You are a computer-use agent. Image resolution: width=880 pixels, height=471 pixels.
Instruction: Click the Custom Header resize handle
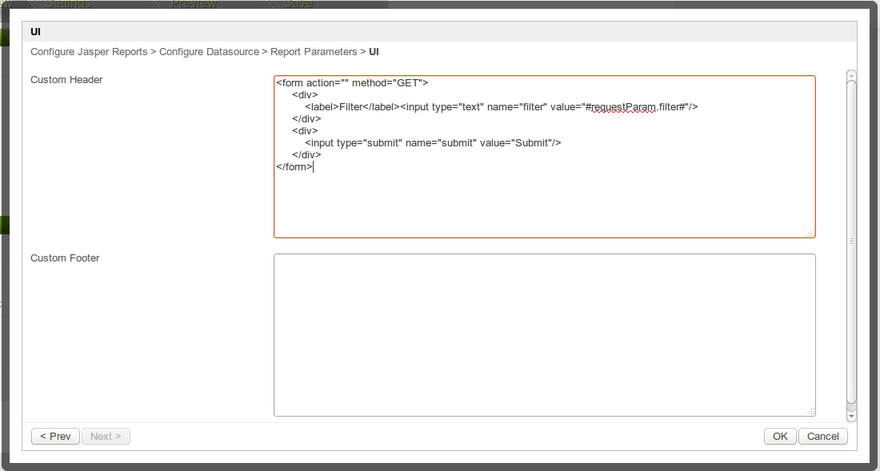point(811,233)
